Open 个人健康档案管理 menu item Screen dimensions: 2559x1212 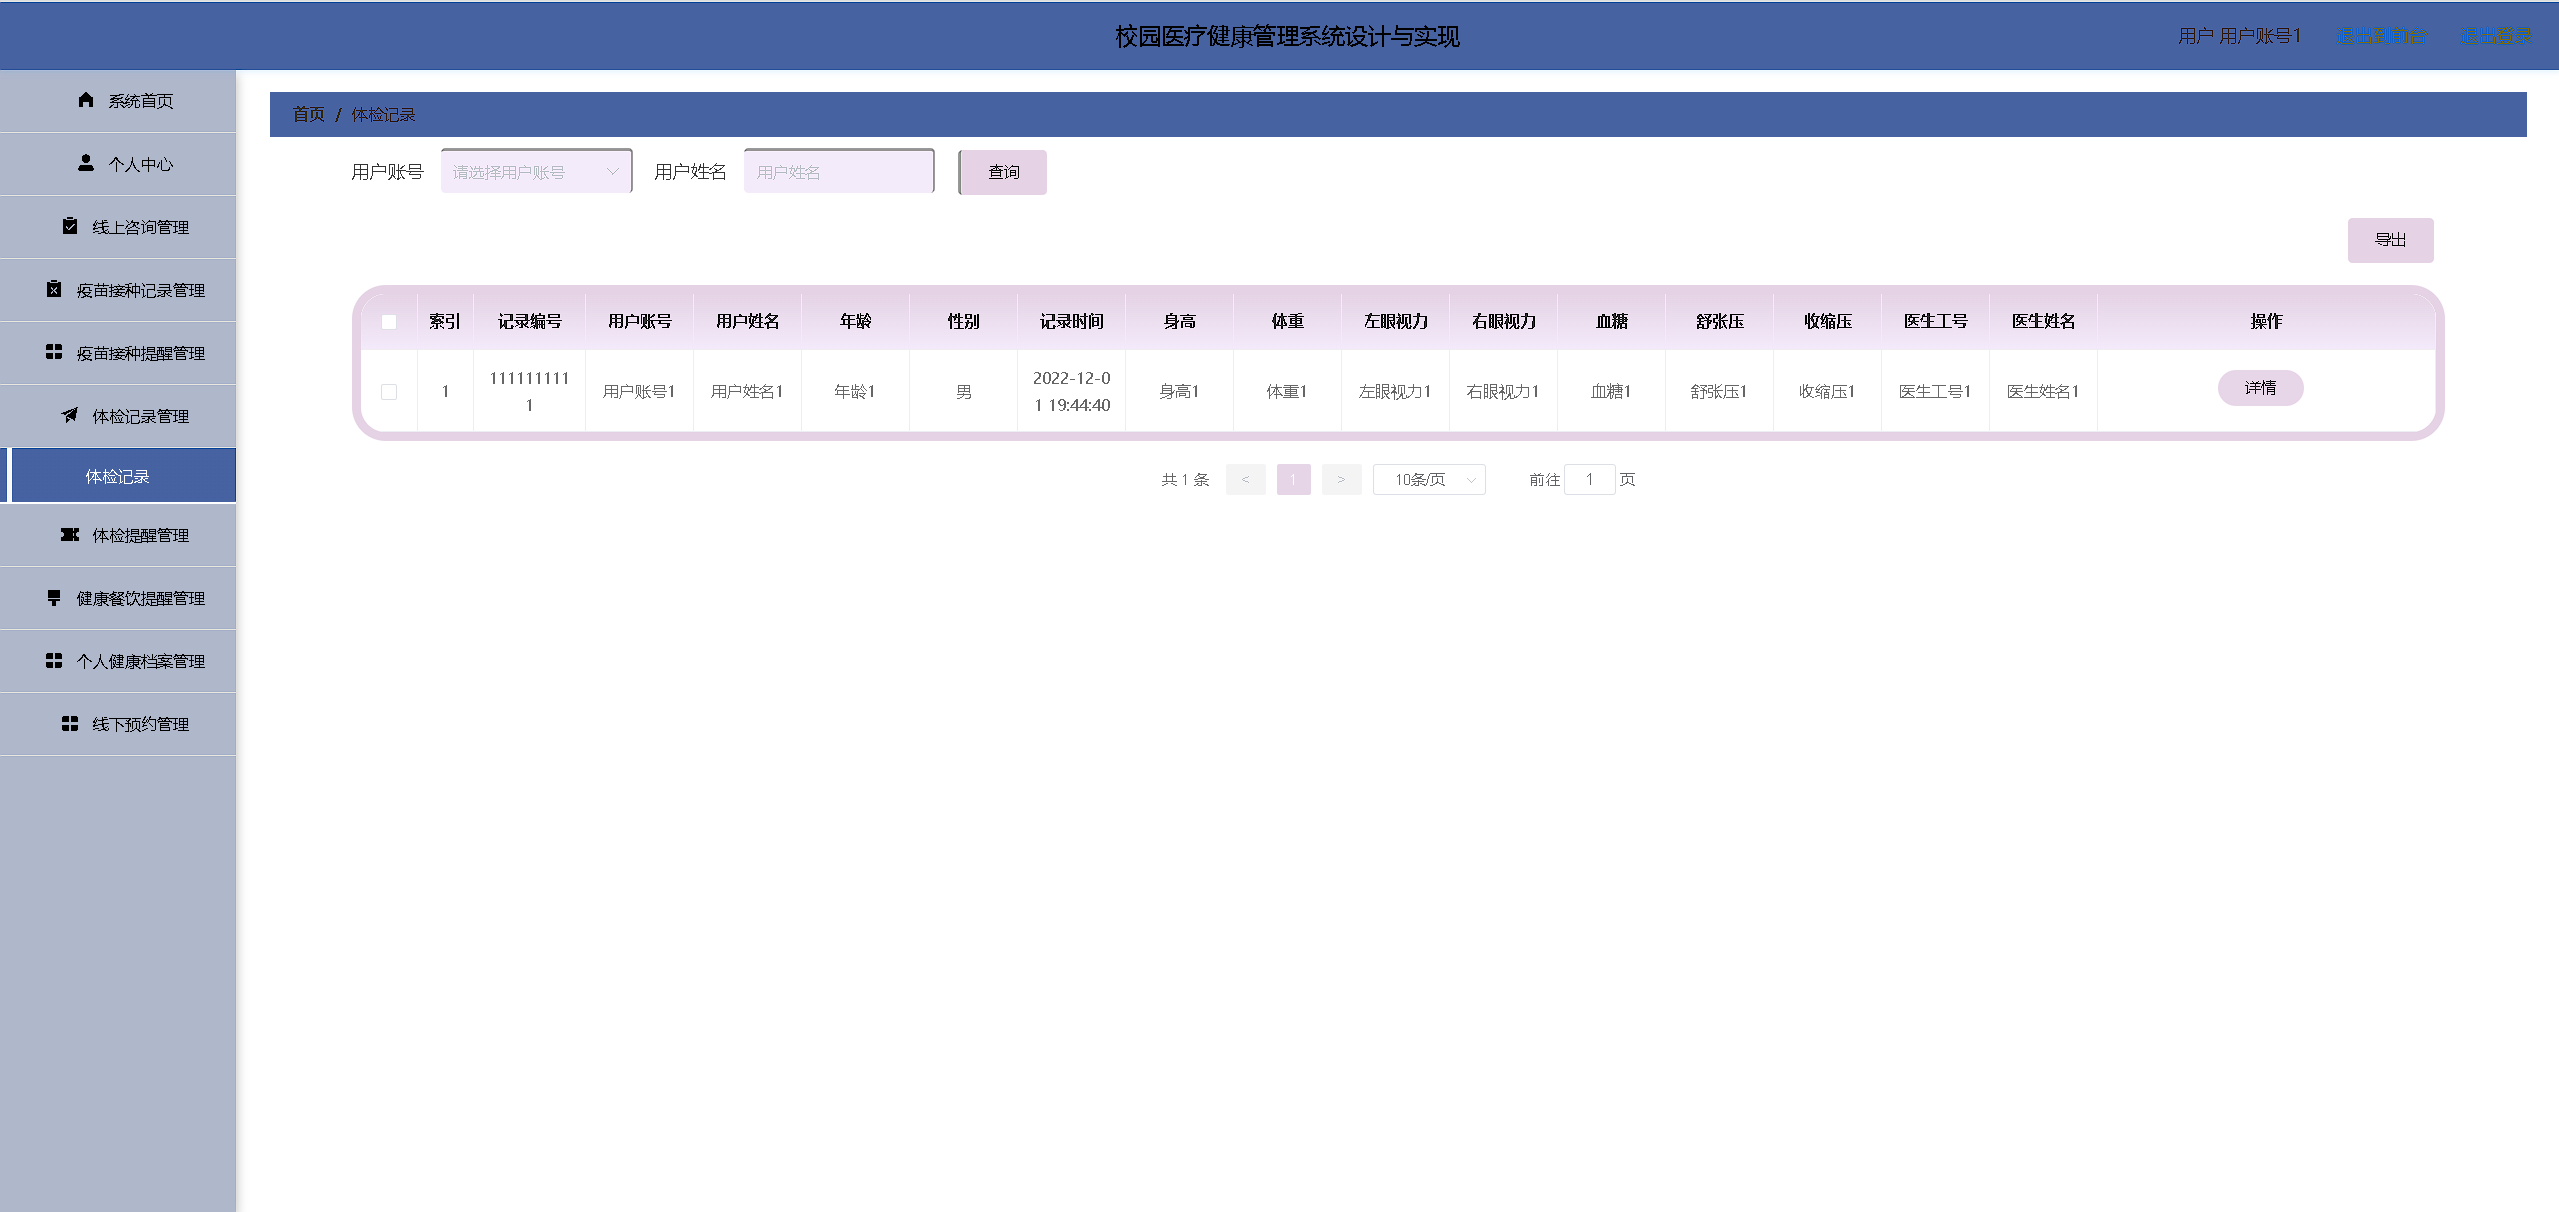140,661
